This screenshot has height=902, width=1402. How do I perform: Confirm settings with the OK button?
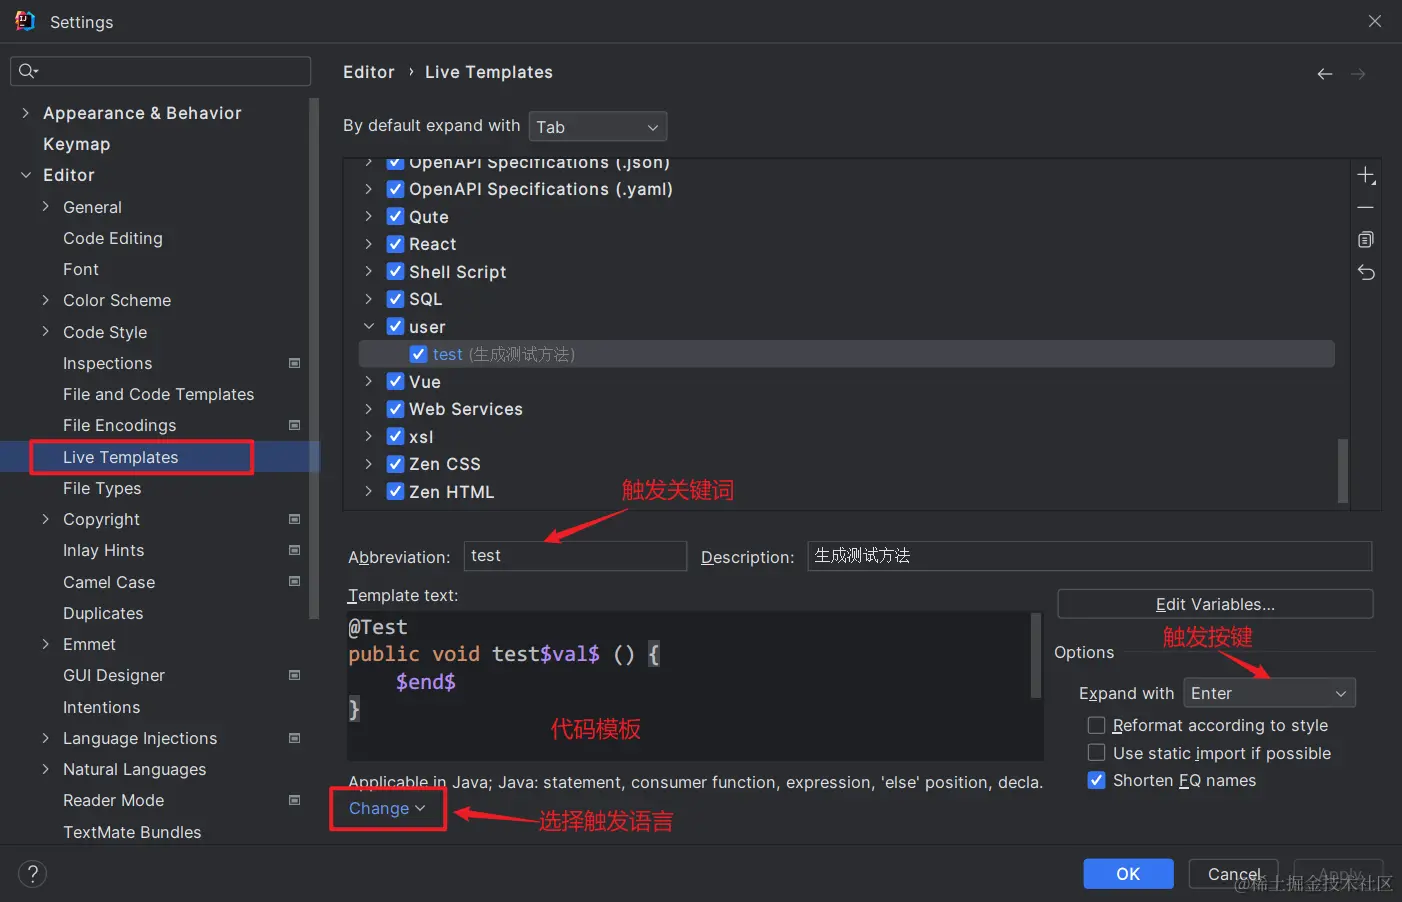[1128, 874]
